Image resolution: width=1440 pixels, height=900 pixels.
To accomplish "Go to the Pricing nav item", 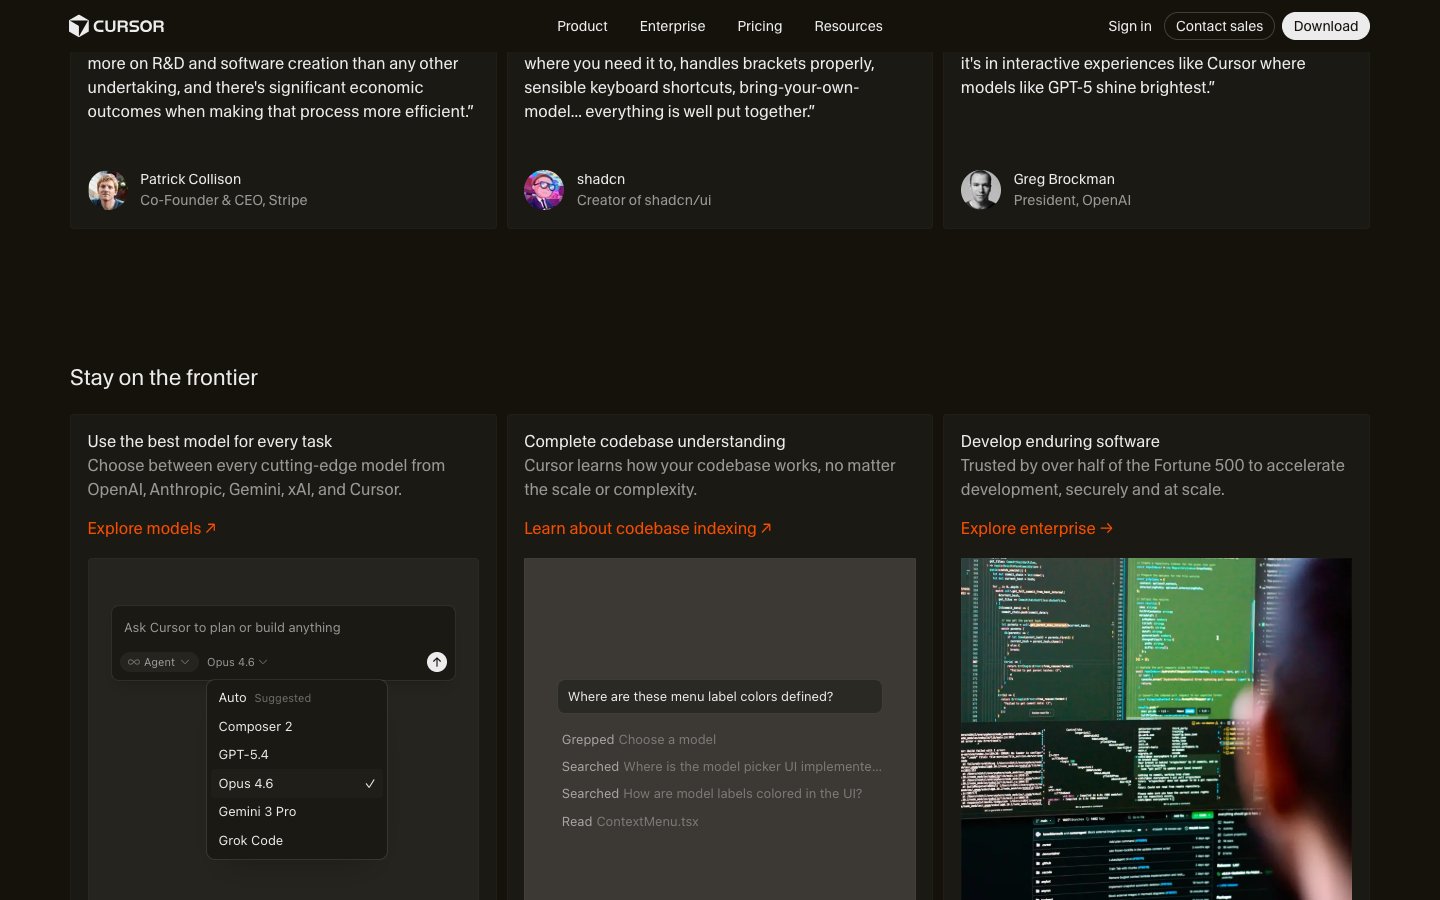I will (760, 26).
